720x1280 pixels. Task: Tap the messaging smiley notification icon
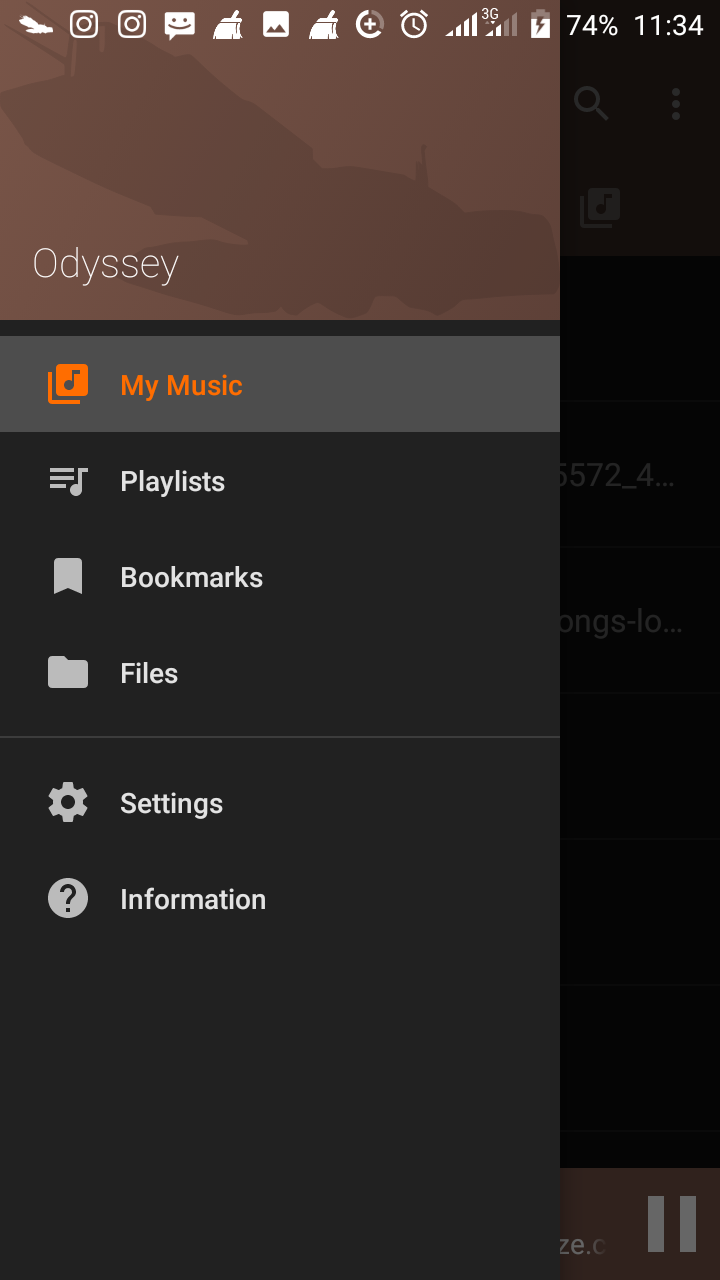click(x=180, y=25)
